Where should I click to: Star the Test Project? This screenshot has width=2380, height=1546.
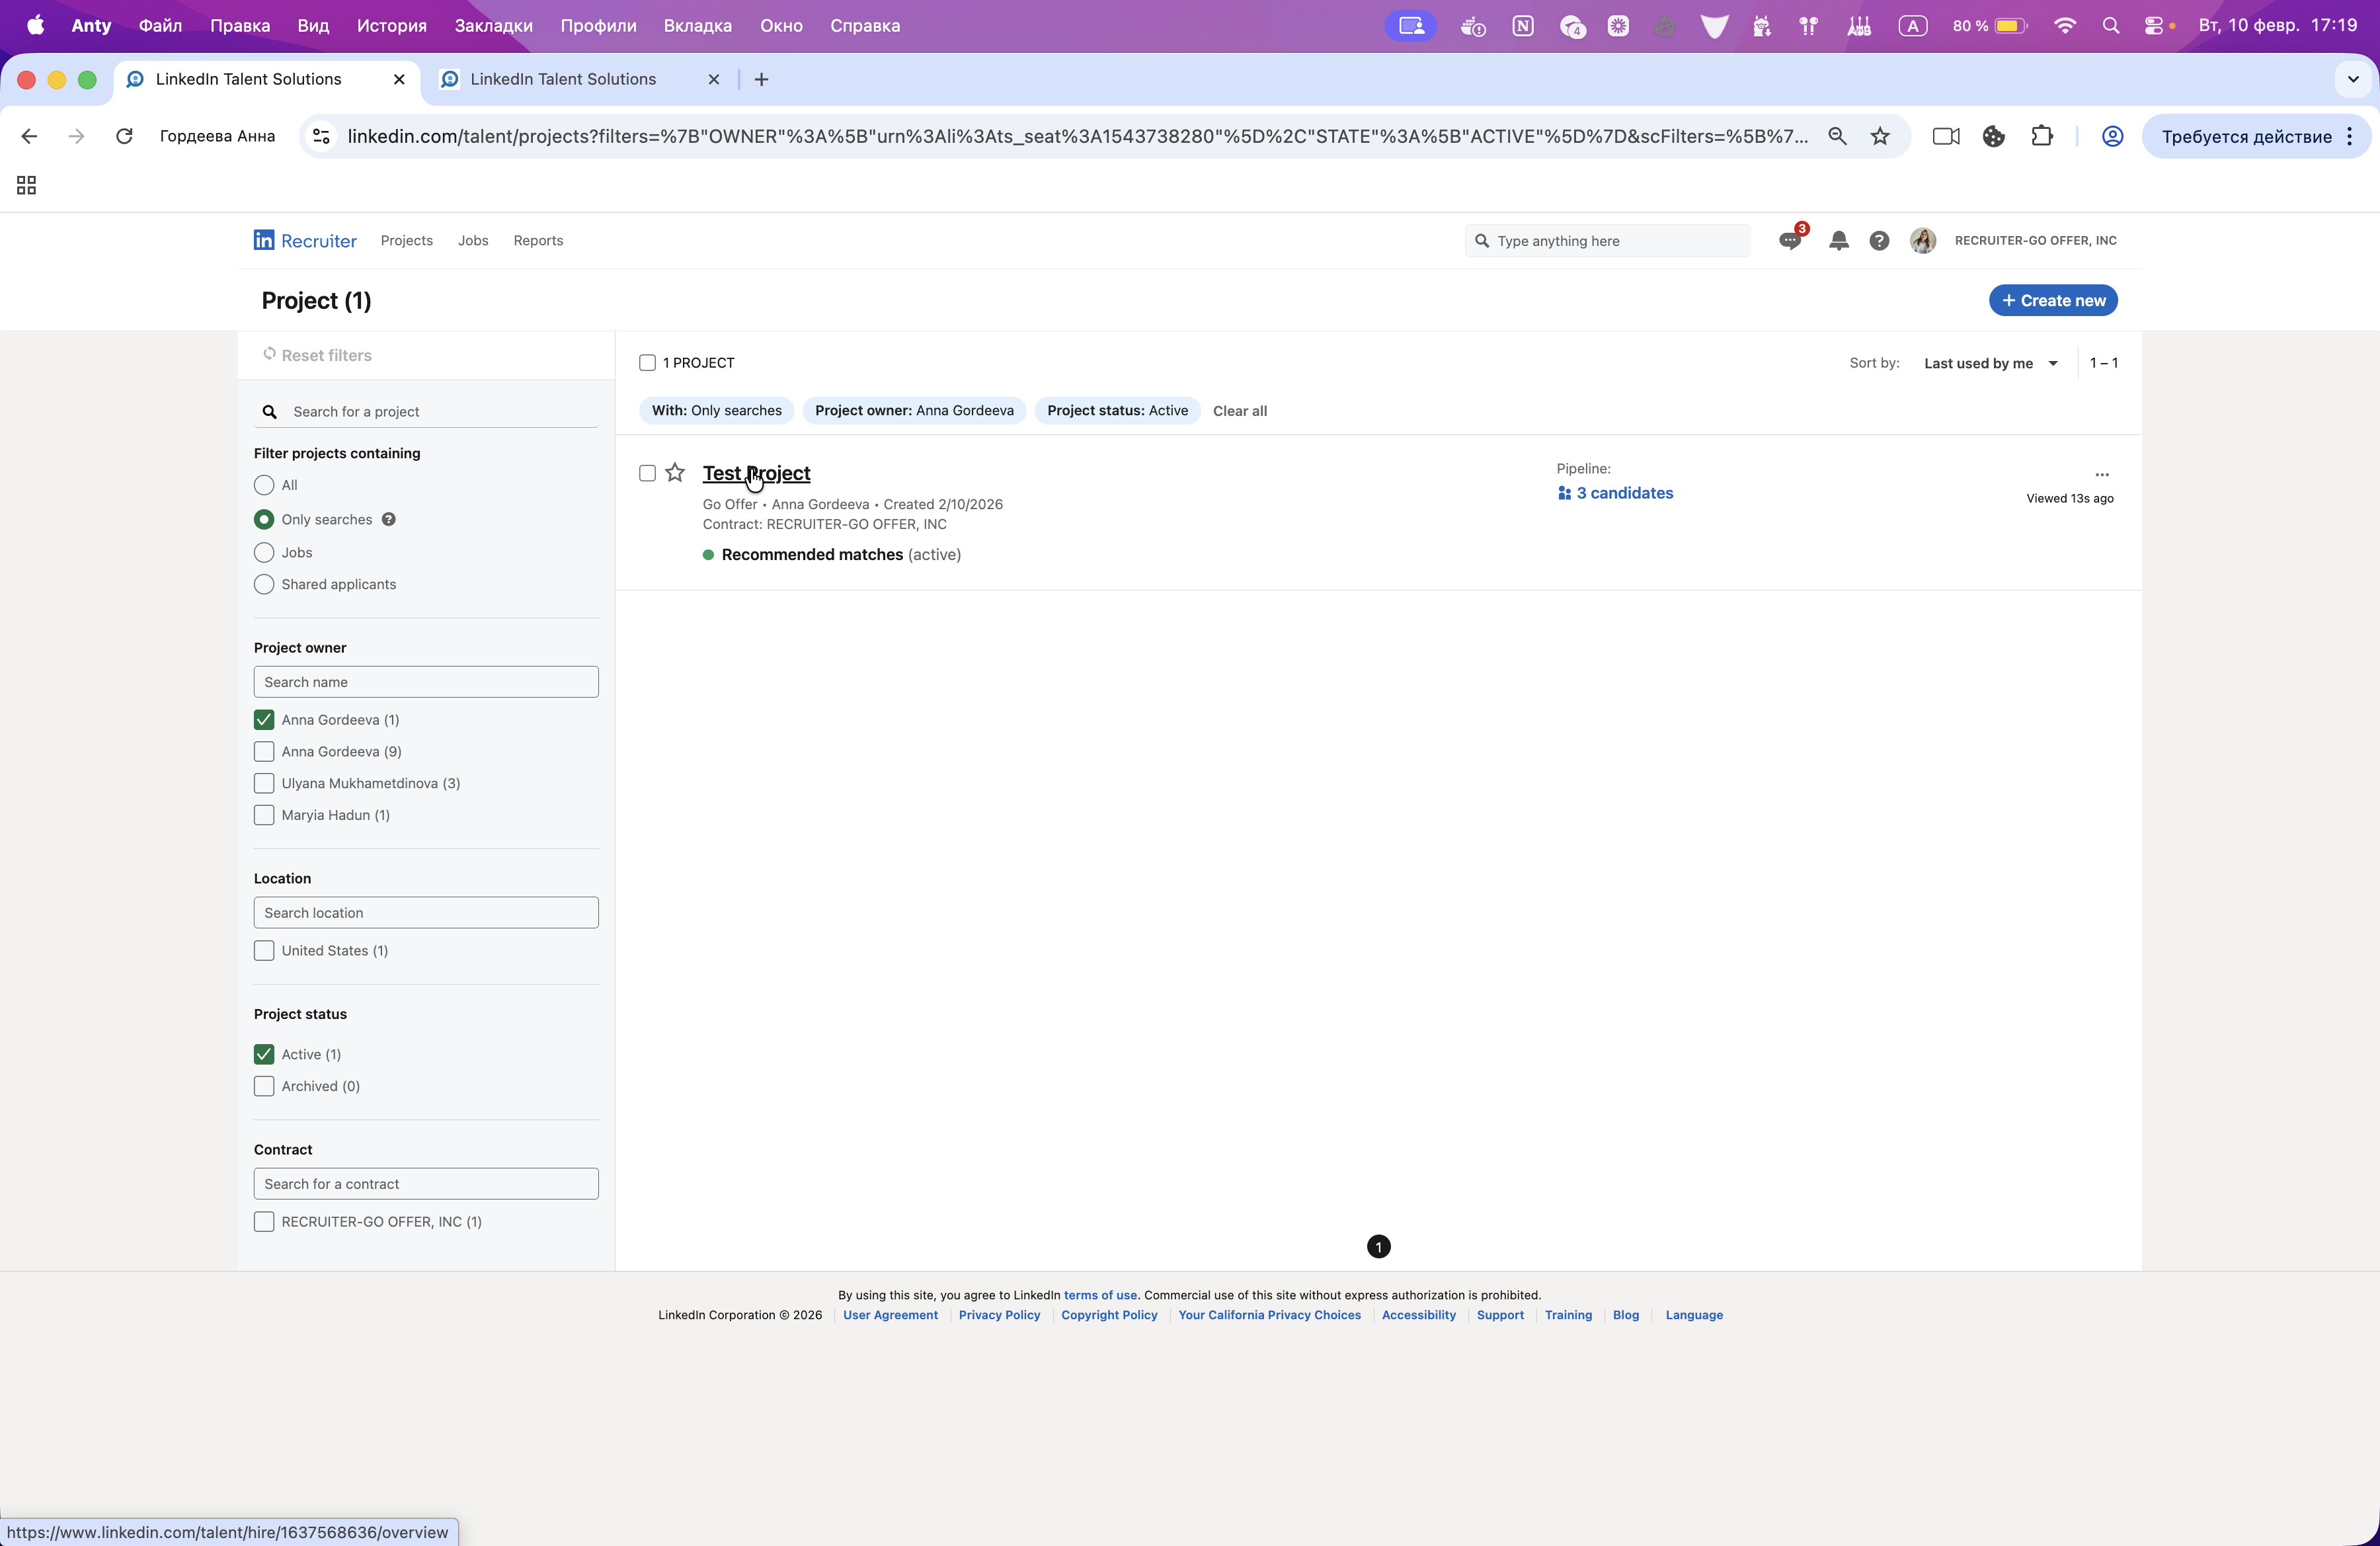pos(675,473)
